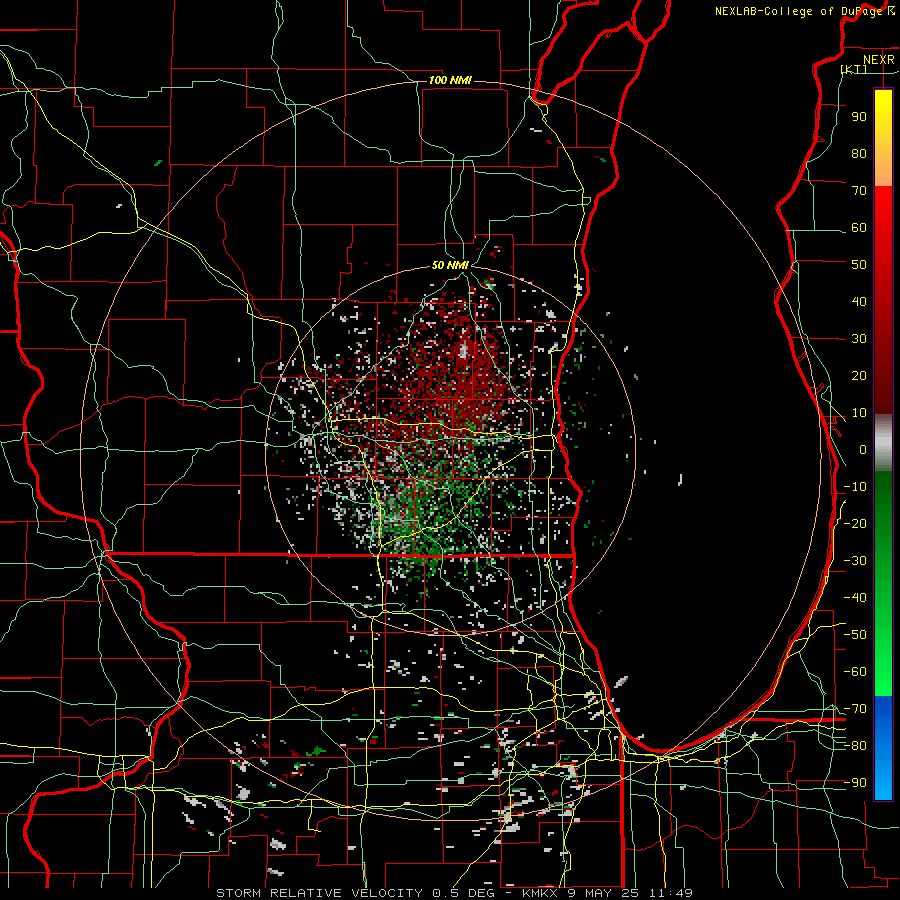Select the positive 30 knot scale label
Image resolution: width=900 pixels, height=900 pixels.
click(859, 339)
